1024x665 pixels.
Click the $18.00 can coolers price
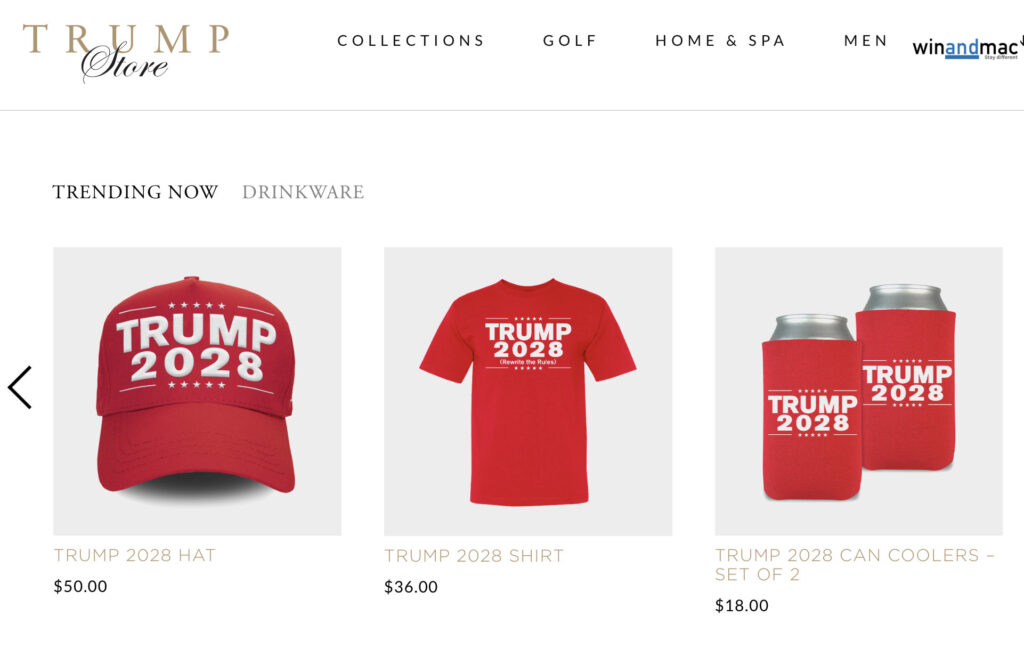[742, 605]
